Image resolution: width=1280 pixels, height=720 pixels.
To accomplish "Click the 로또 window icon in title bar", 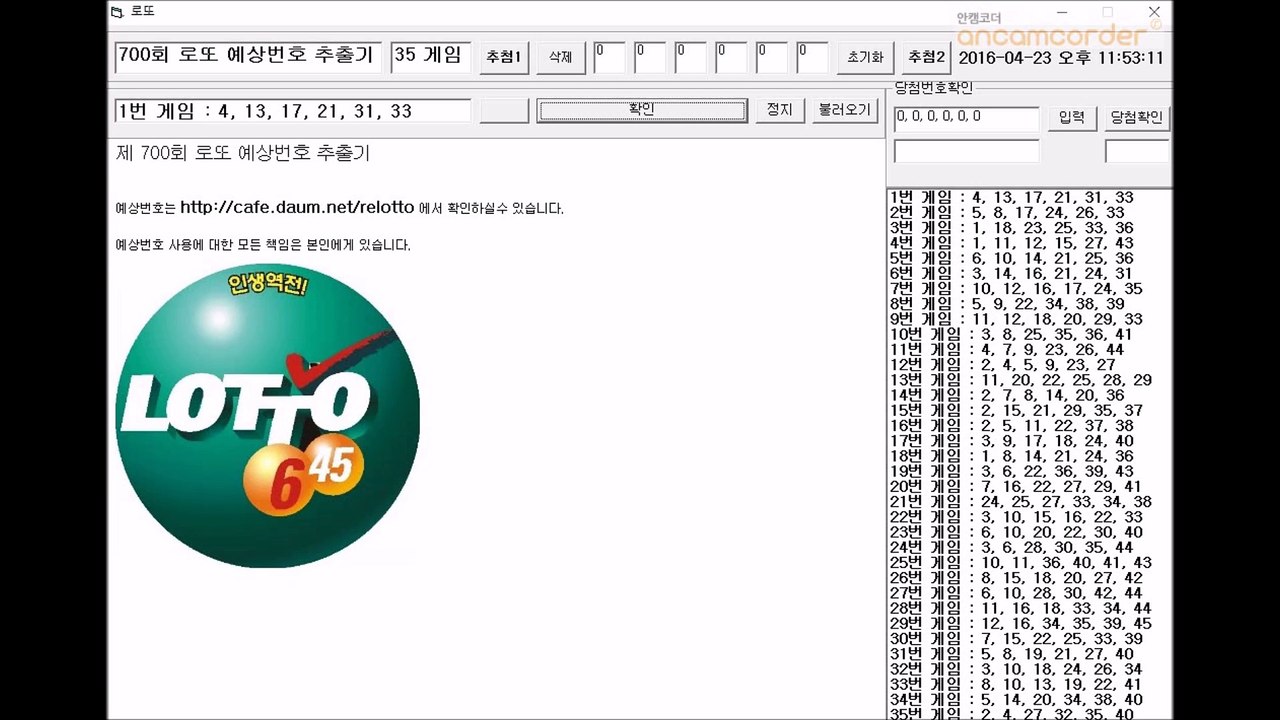I will 117,12.
